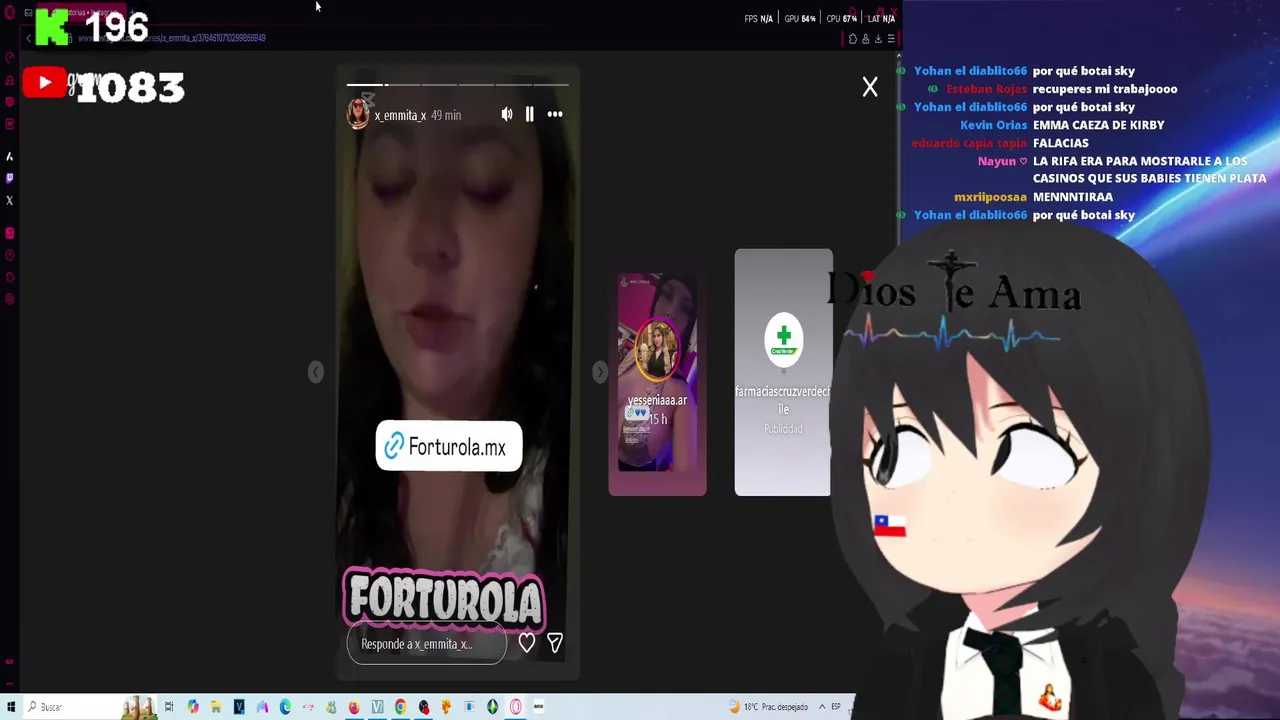Open the browser profile account icon
The width and height of the screenshot is (1280, 720).
pos(866,39)
